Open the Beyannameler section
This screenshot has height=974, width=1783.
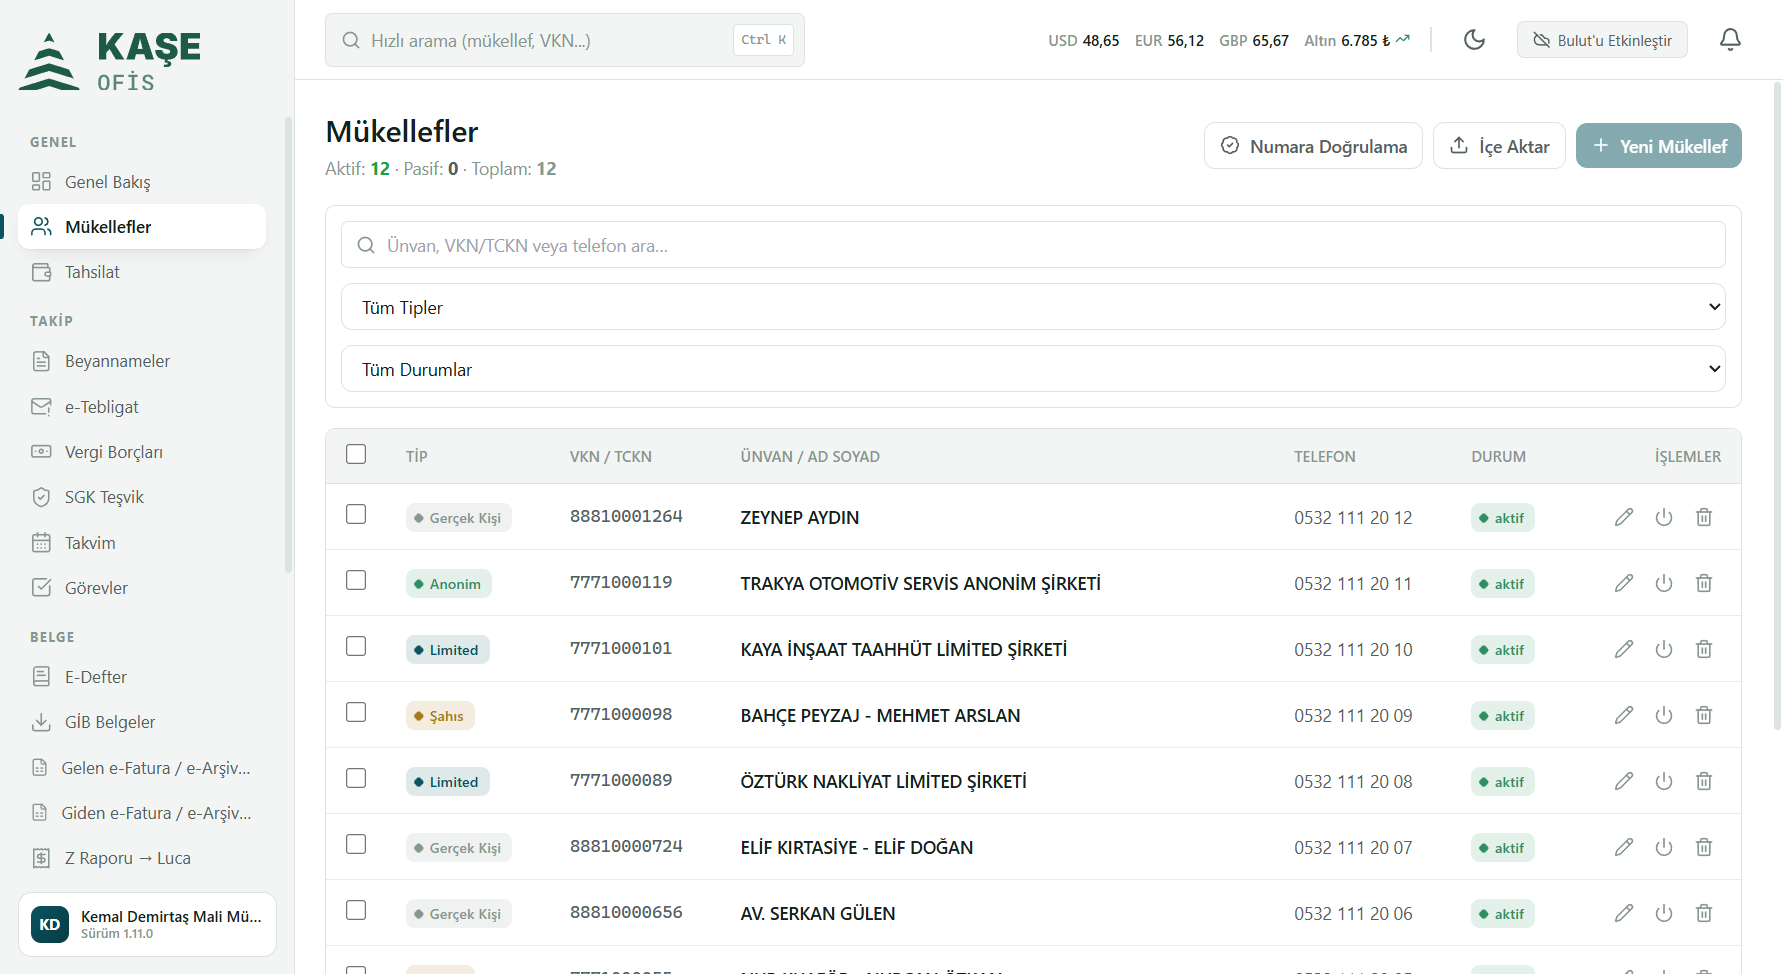click(142, 361)
